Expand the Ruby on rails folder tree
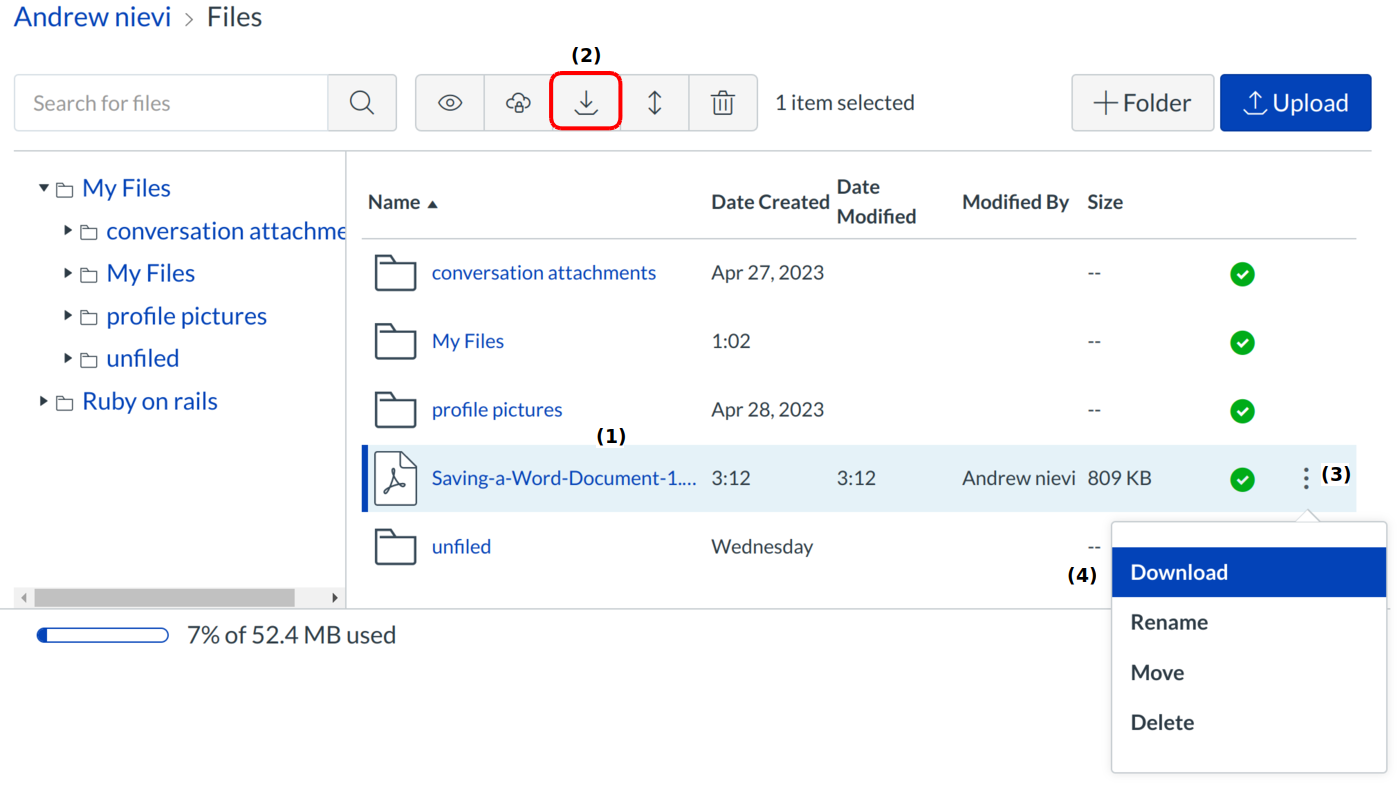 [x=44, y=402]
